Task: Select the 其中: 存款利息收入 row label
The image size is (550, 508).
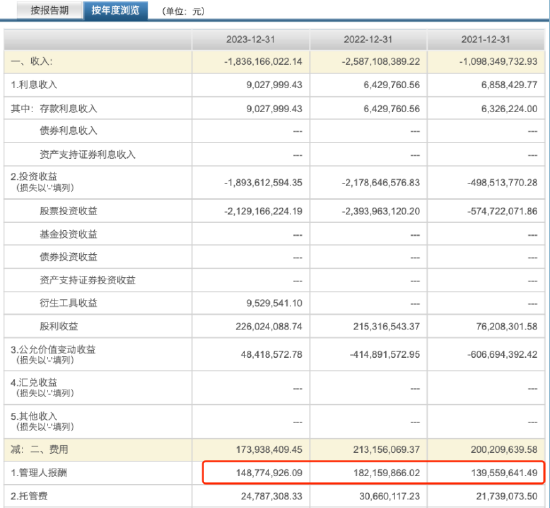Action: point(54,108)
